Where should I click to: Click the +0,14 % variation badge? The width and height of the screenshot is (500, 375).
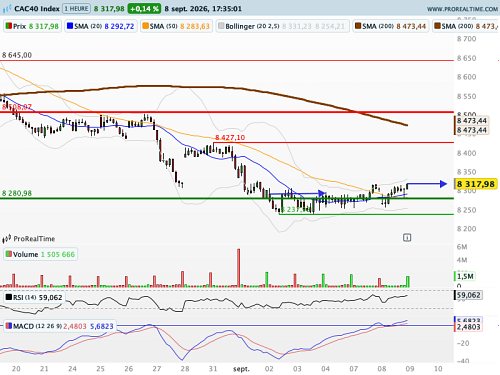144,9
